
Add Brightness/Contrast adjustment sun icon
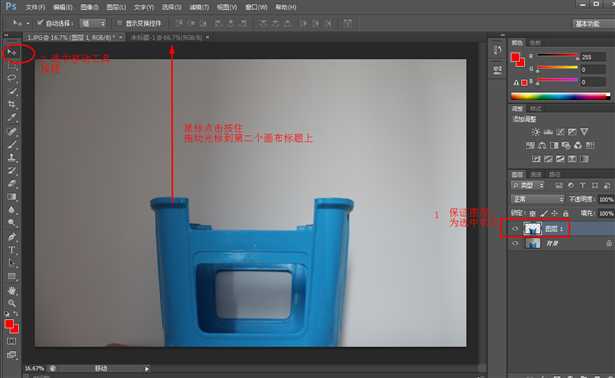coord(536,132)
